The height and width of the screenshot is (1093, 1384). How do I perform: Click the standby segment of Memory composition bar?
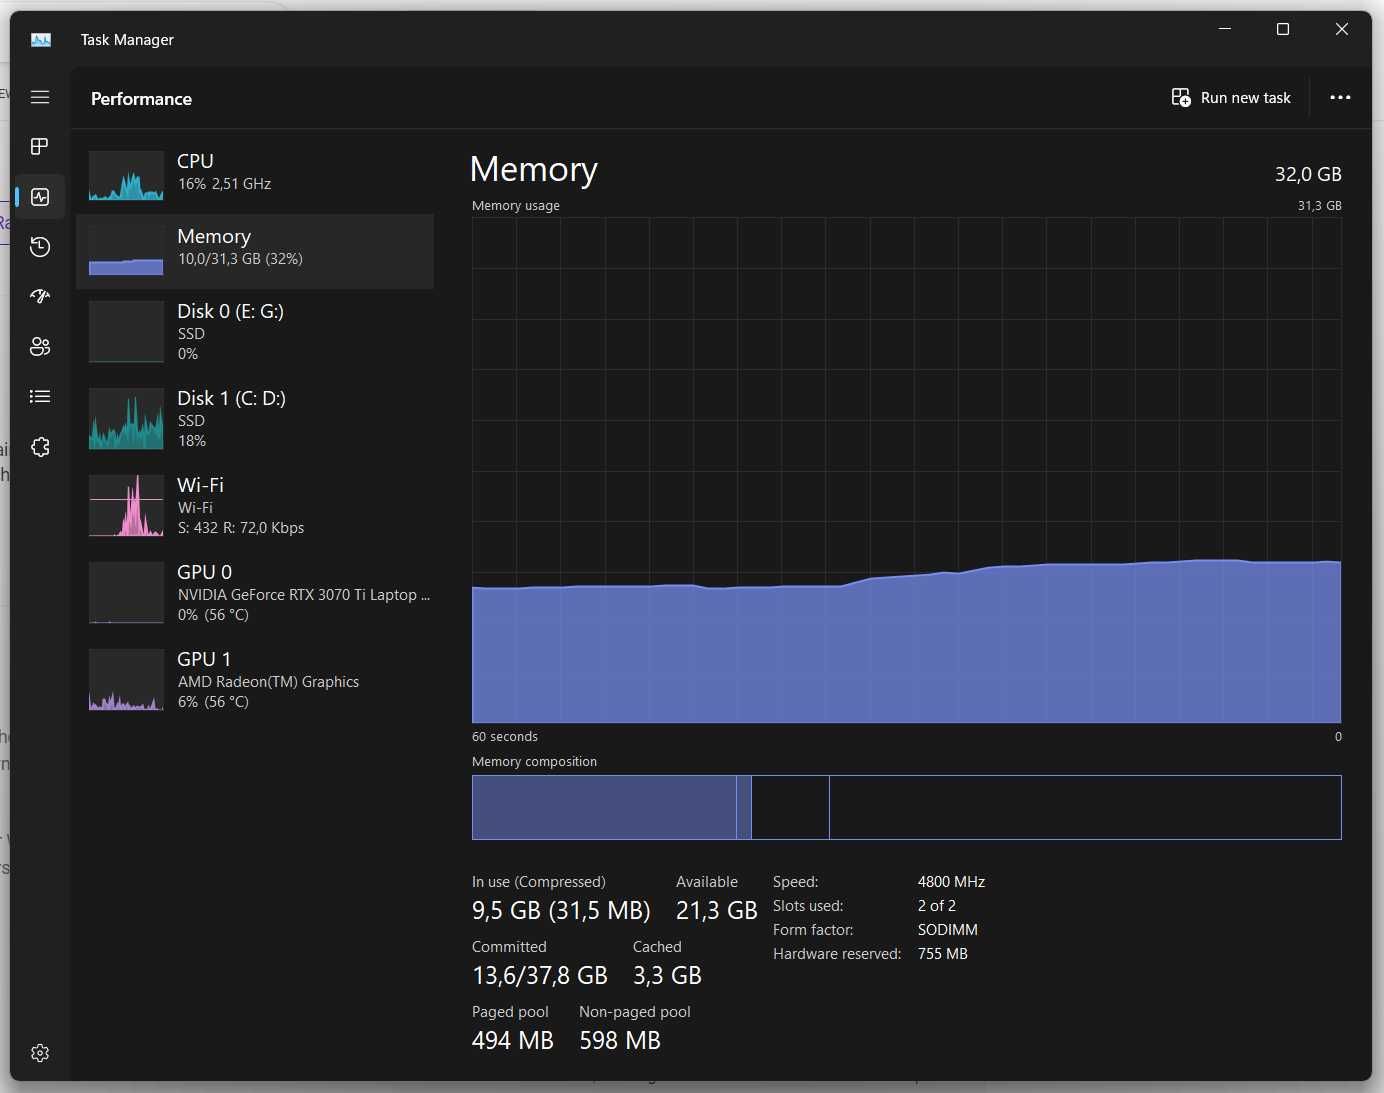pyautogui.click(x=790, y=807)
